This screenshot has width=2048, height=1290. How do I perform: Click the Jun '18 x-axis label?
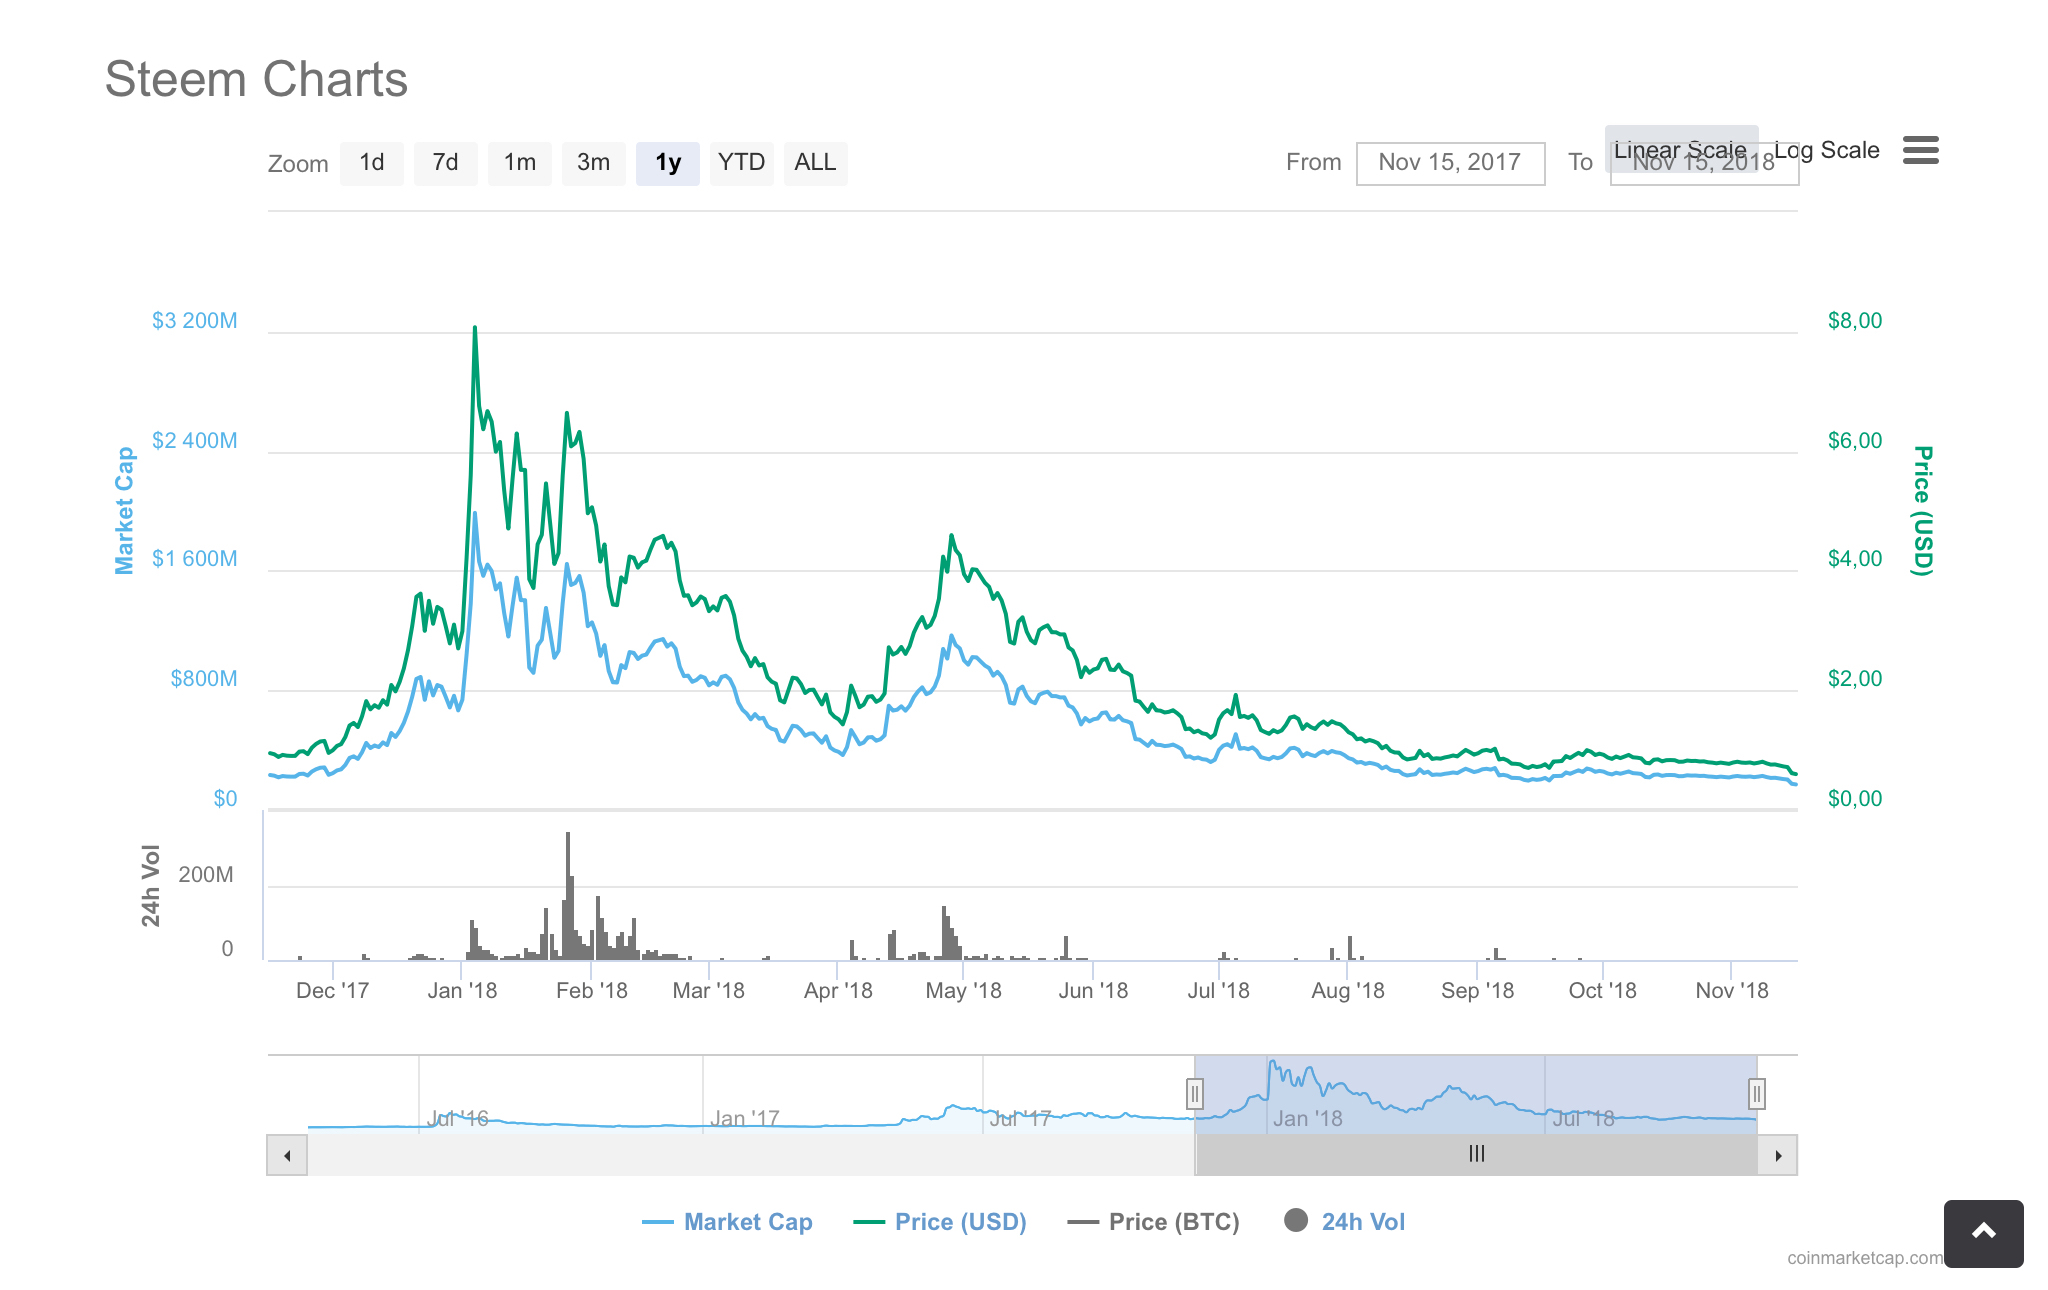pos(1093,991)
